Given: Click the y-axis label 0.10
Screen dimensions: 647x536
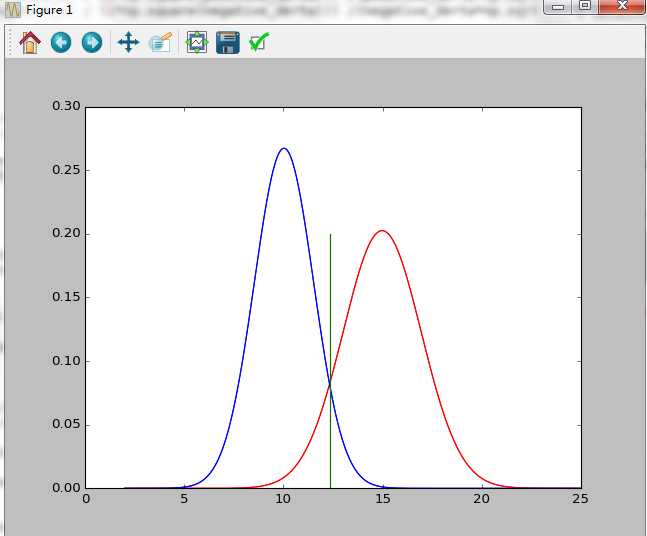Looking at the screenshot, I should 66,361.
